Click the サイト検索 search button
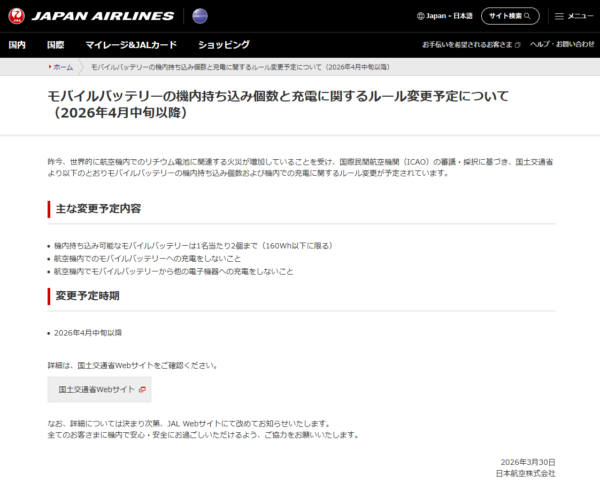The height and width of the screenshot is (491, 600). (x=510, y=16)
